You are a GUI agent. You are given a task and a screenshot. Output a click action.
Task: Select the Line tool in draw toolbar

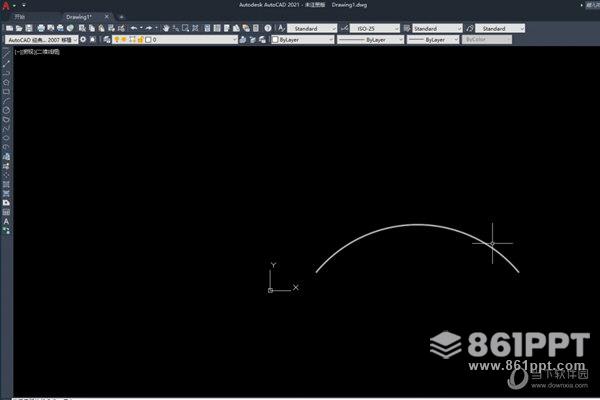[x=6, y=54]
